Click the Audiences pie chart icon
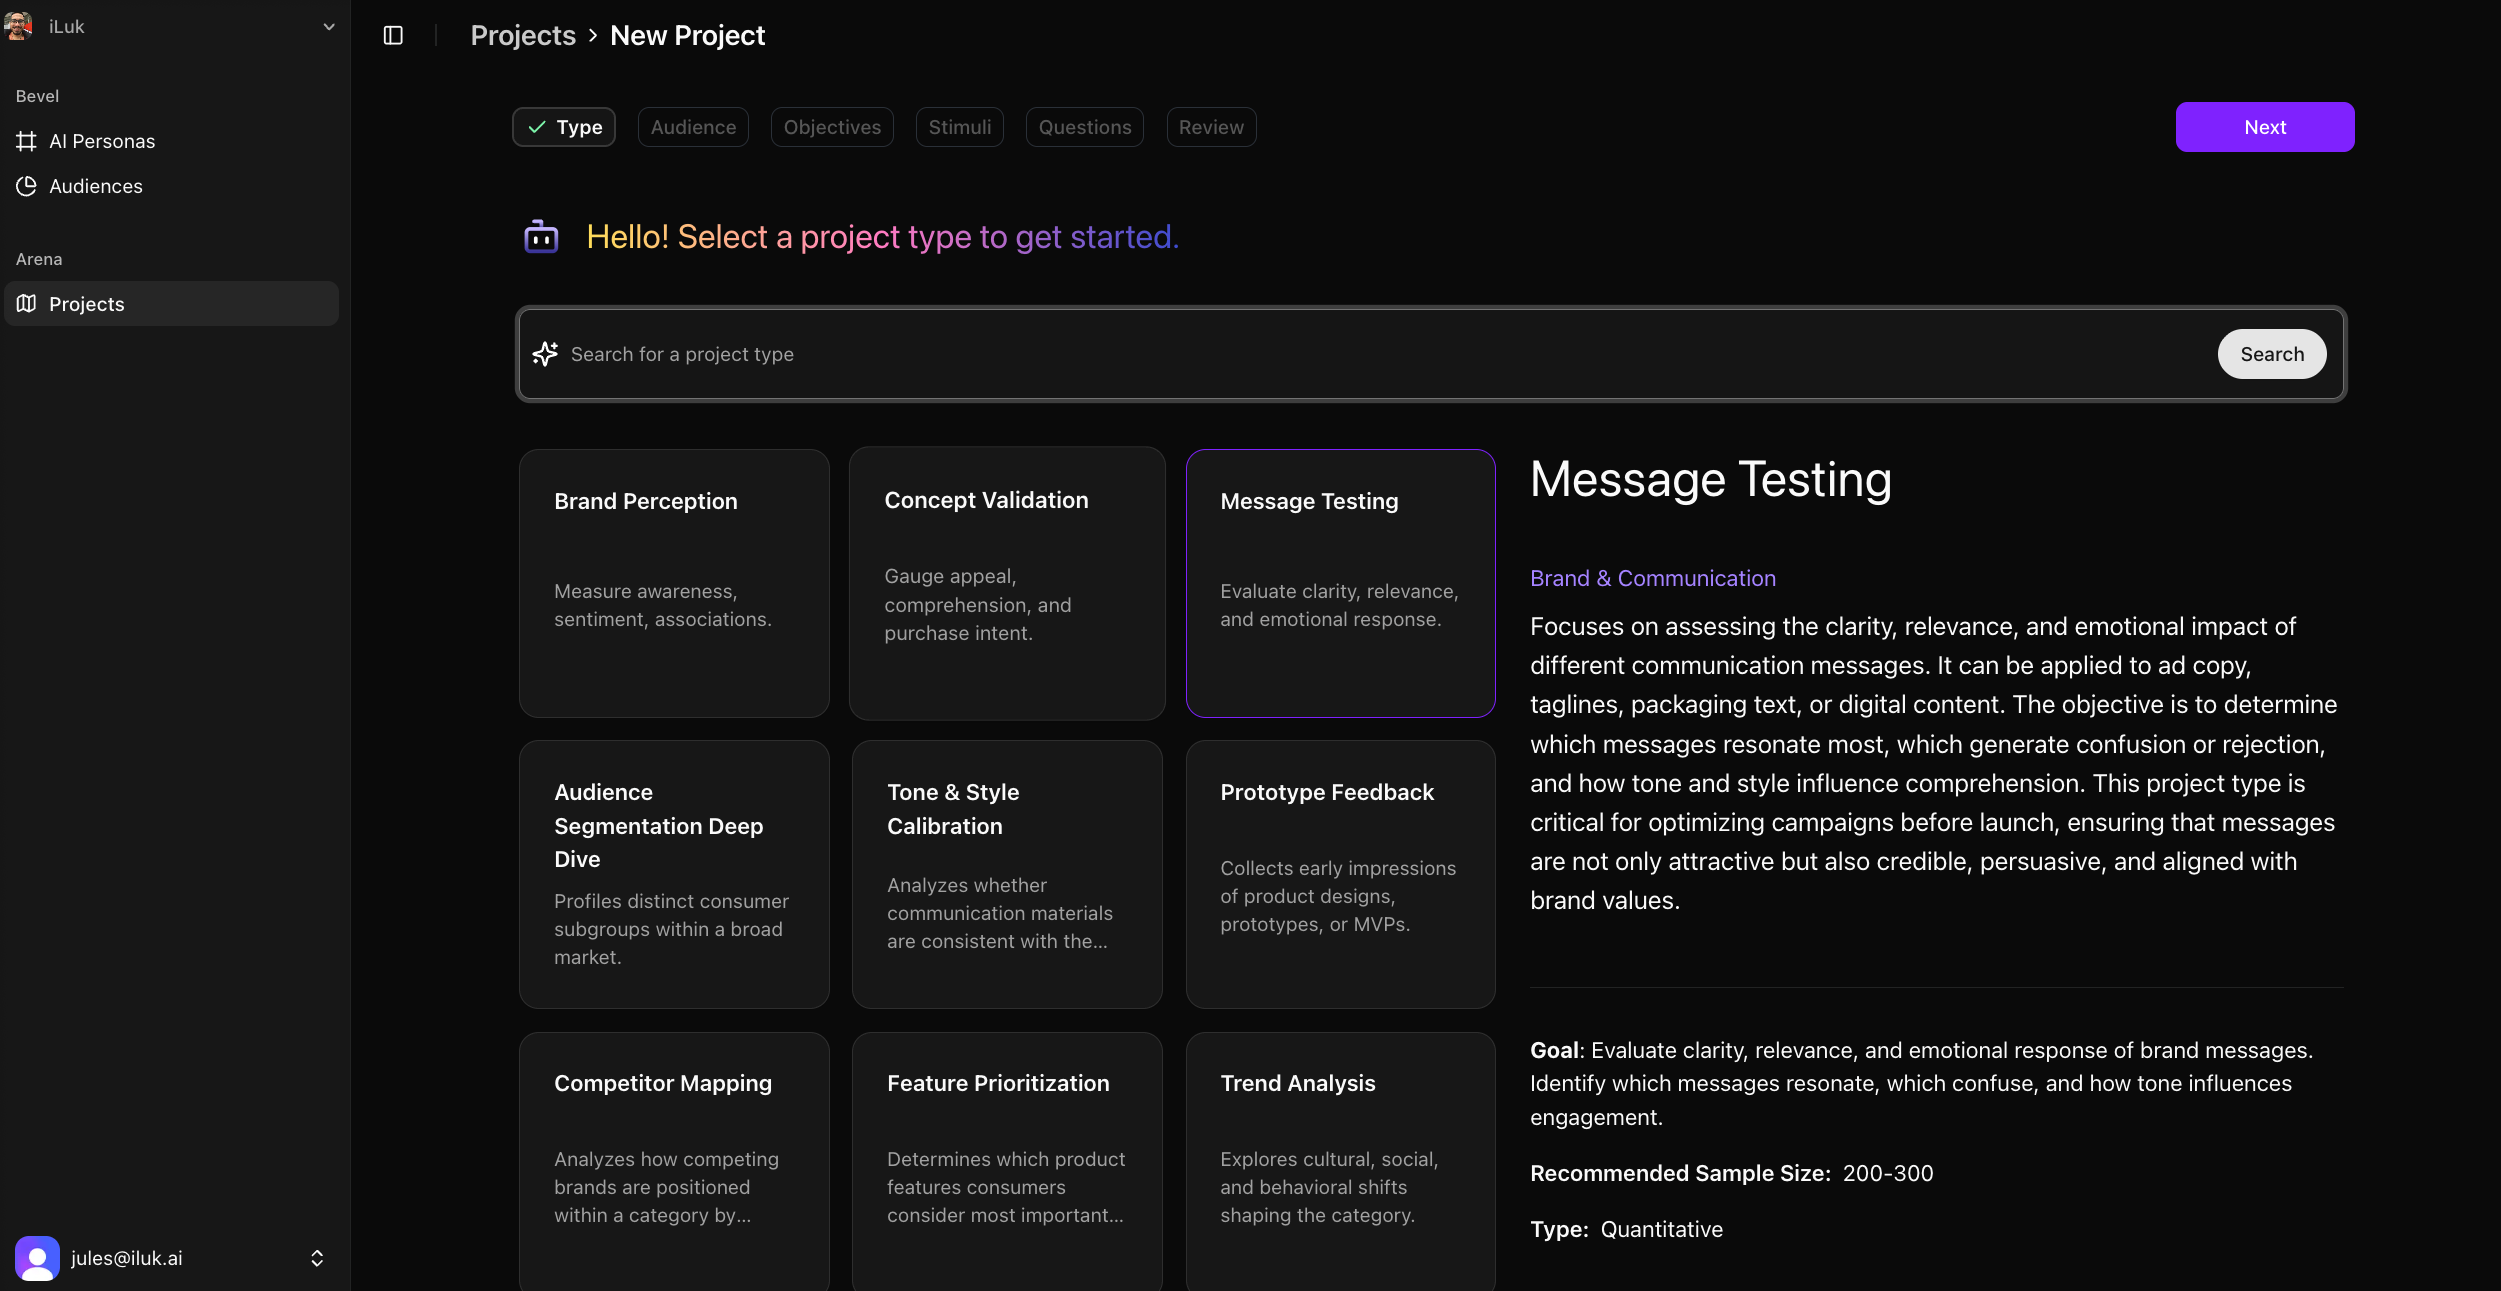2501x1291 pixels. coord(27,186)
